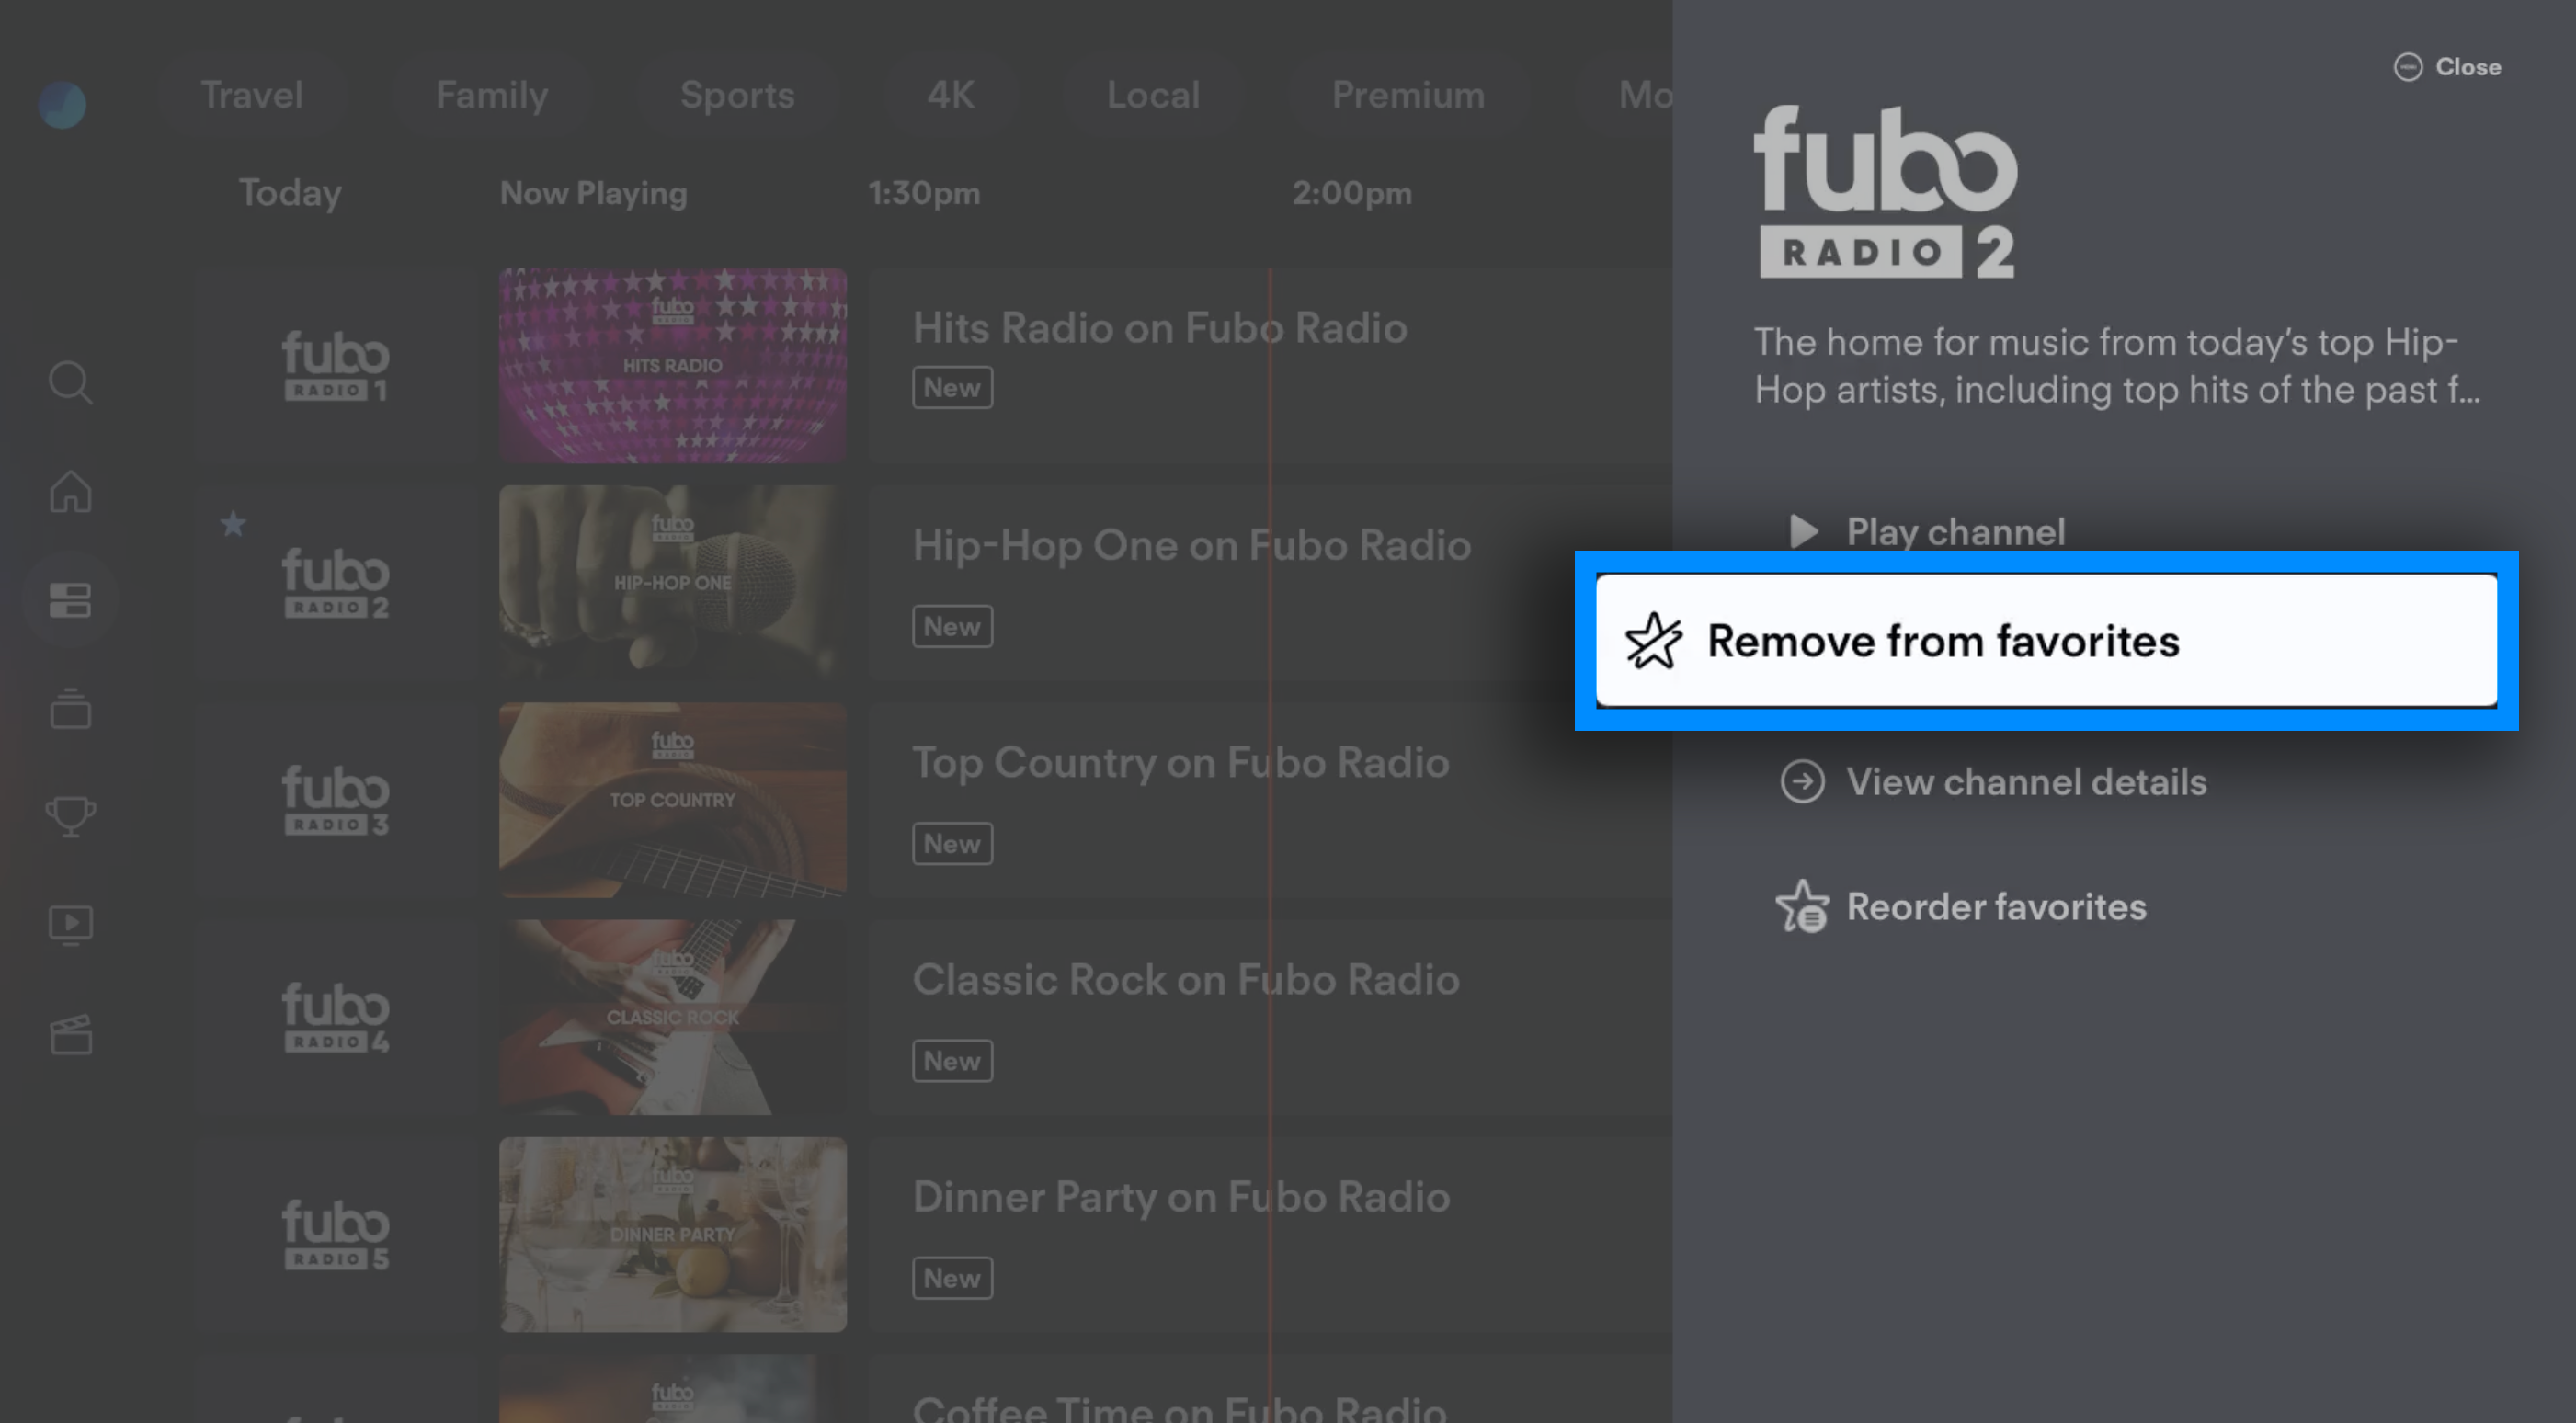
Task: Click the Fubo Radio 1 channel logo
Action: pyautogui.click(x=336, y=366)
